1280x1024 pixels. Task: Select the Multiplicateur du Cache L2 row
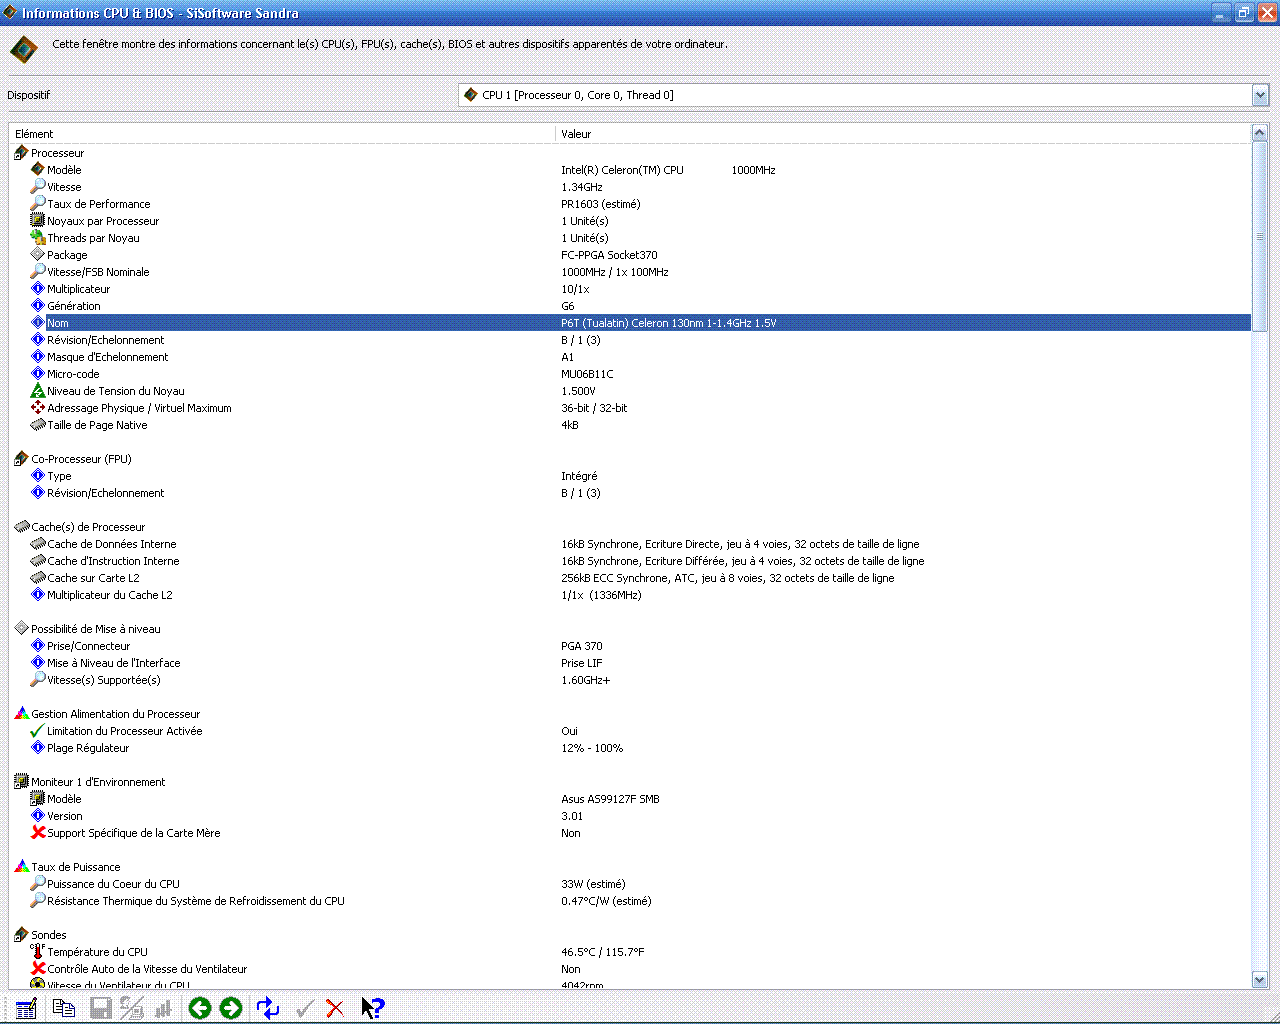[630, 595]
